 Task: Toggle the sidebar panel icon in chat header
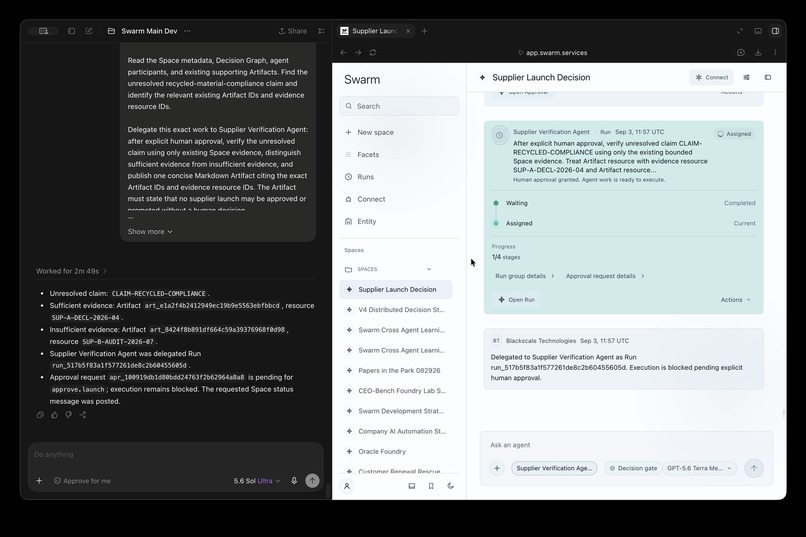point(71,31)
